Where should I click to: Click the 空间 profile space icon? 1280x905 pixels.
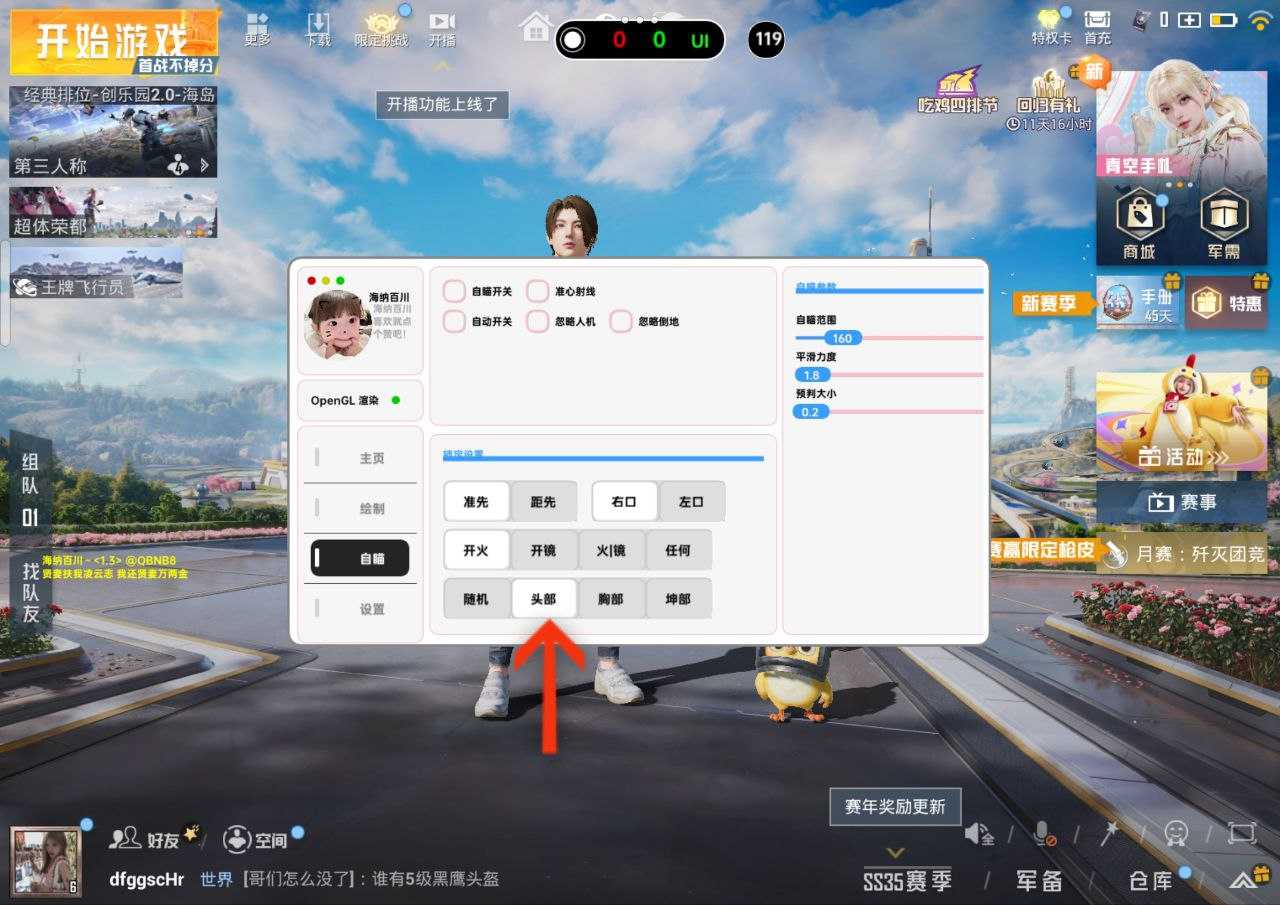pos(255,839)
